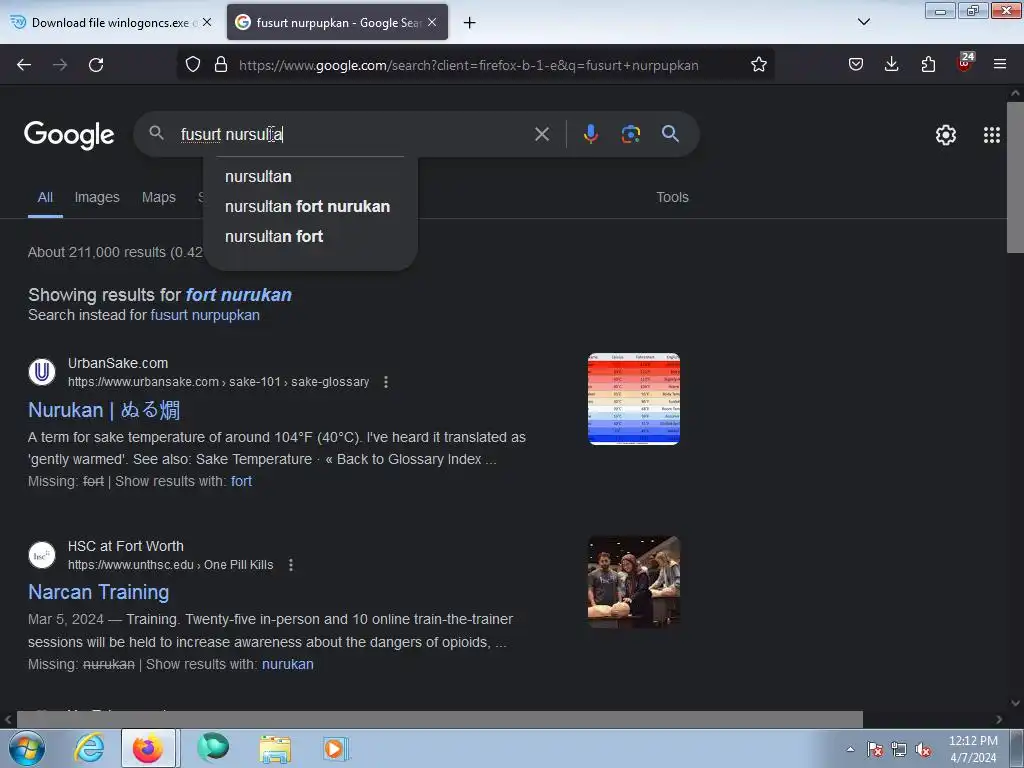This screenshot has width=1024, height=768.
Task: Click the HSC site favicon
Action: coord(42,555)
